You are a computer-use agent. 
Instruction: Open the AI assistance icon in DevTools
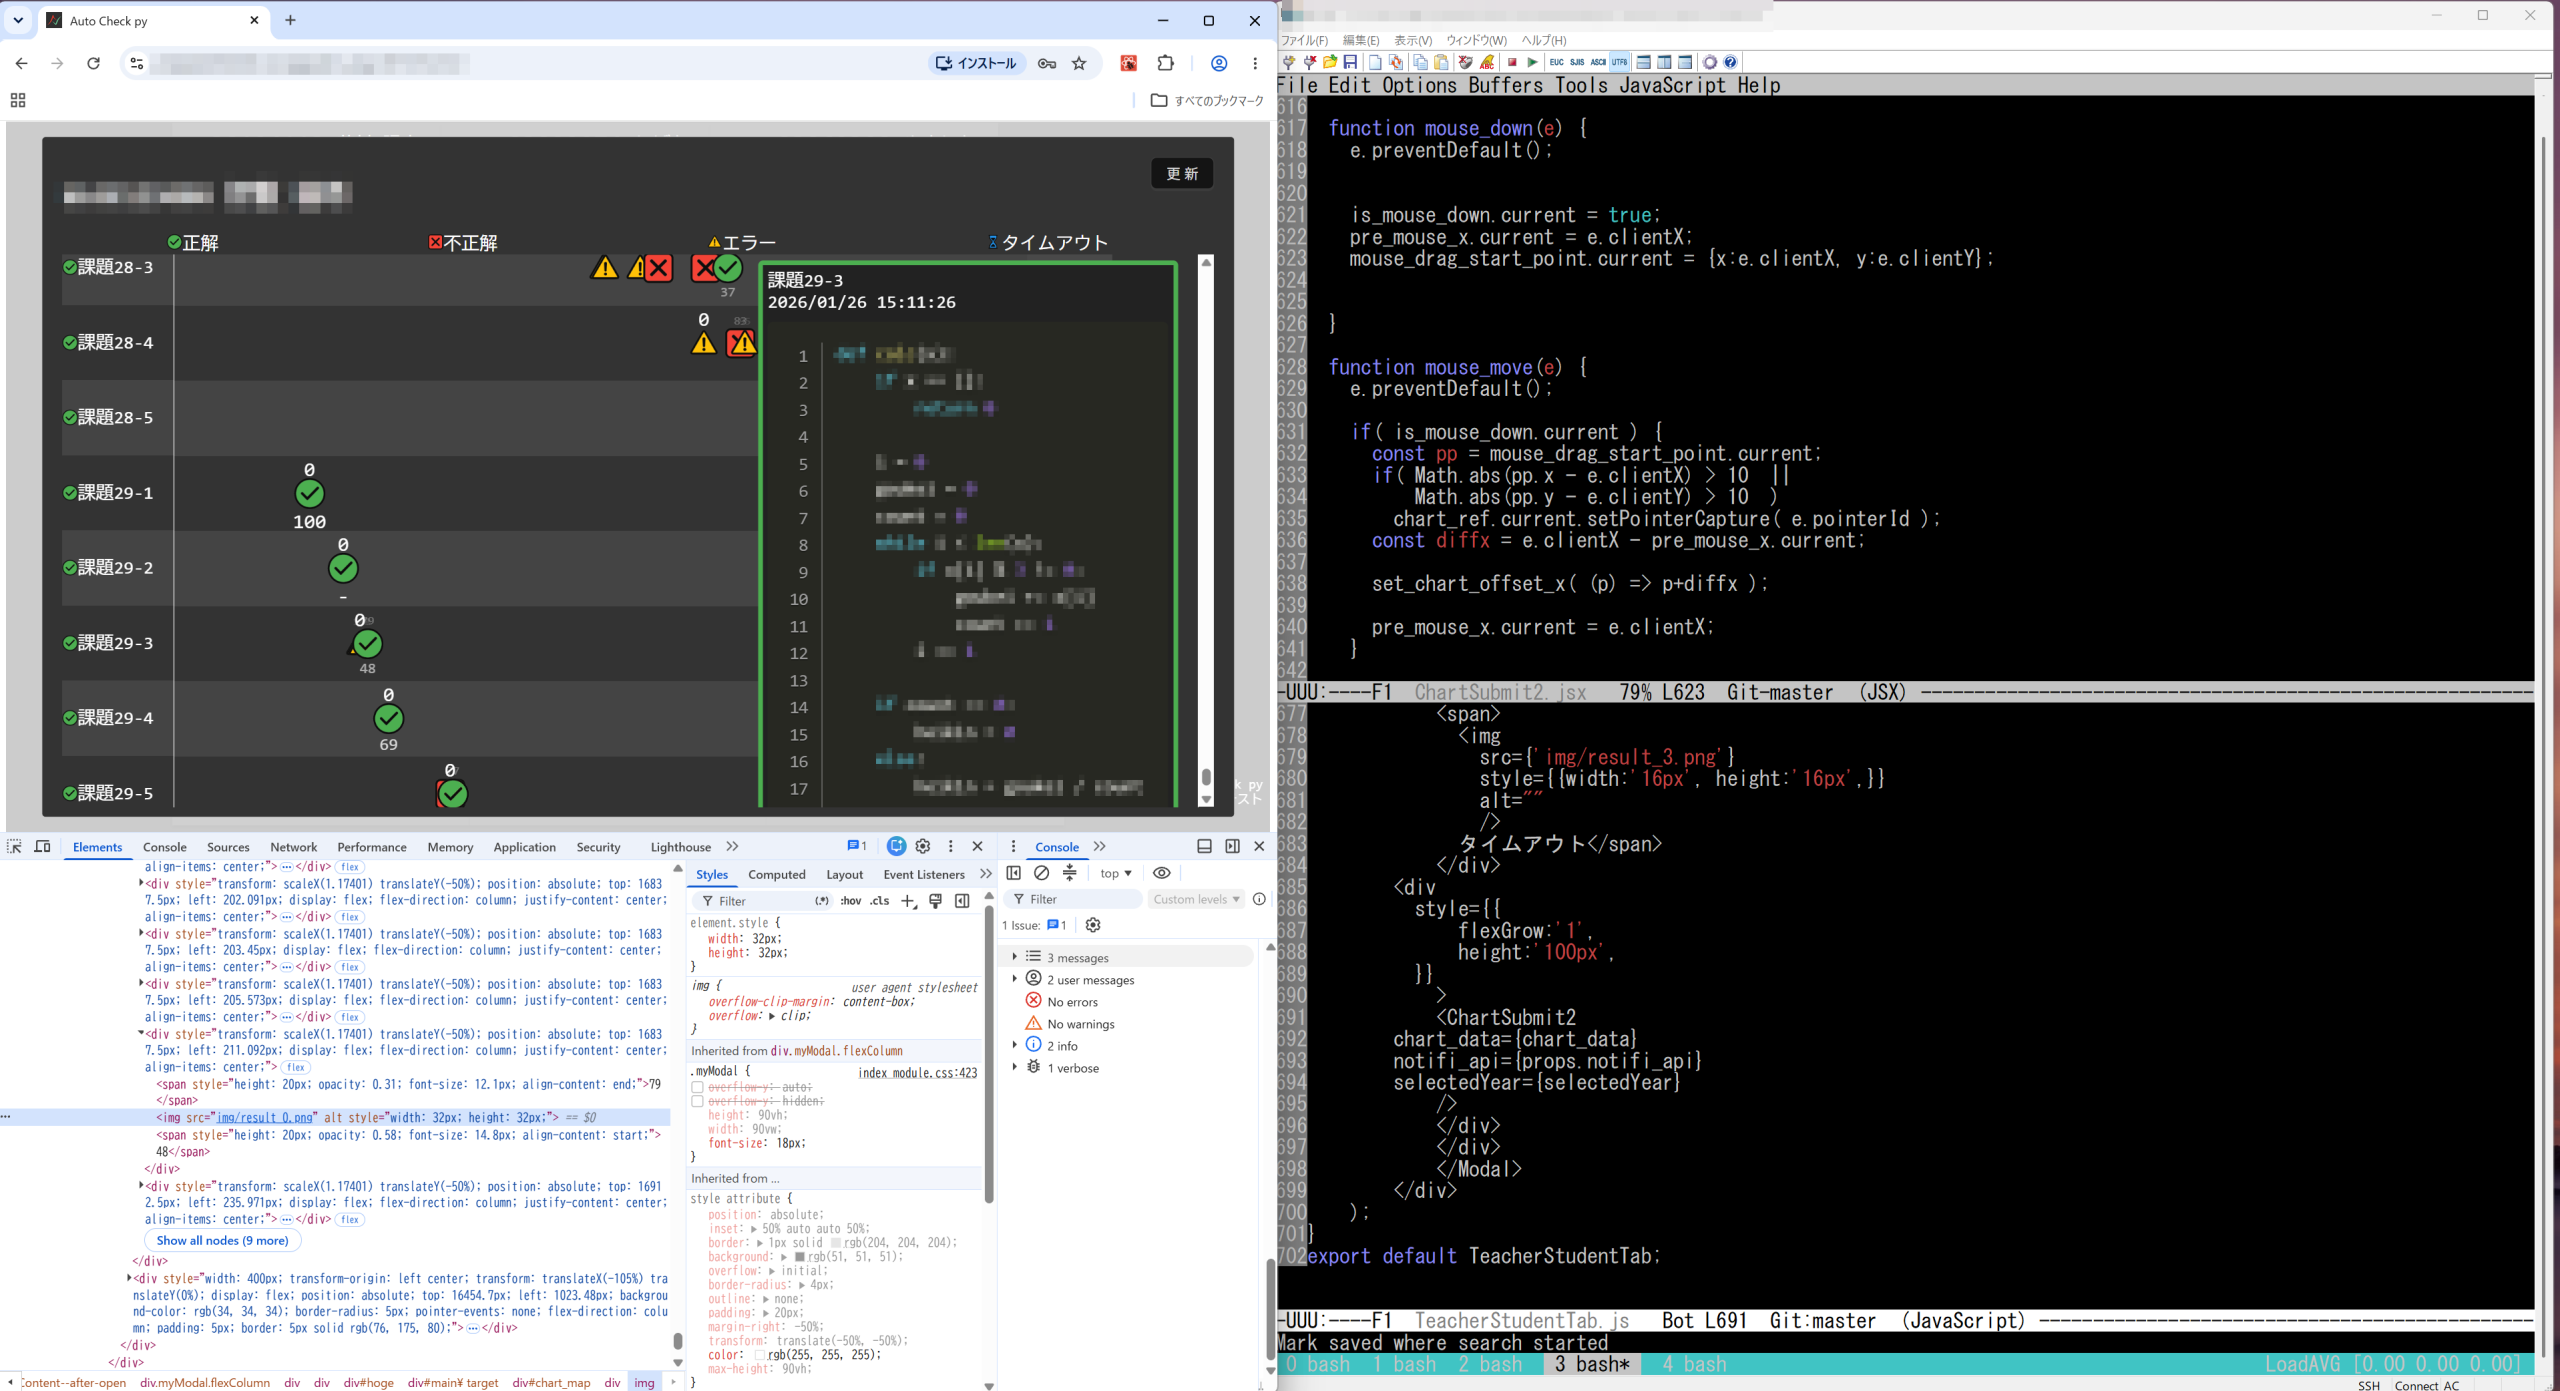click(896, 846)
